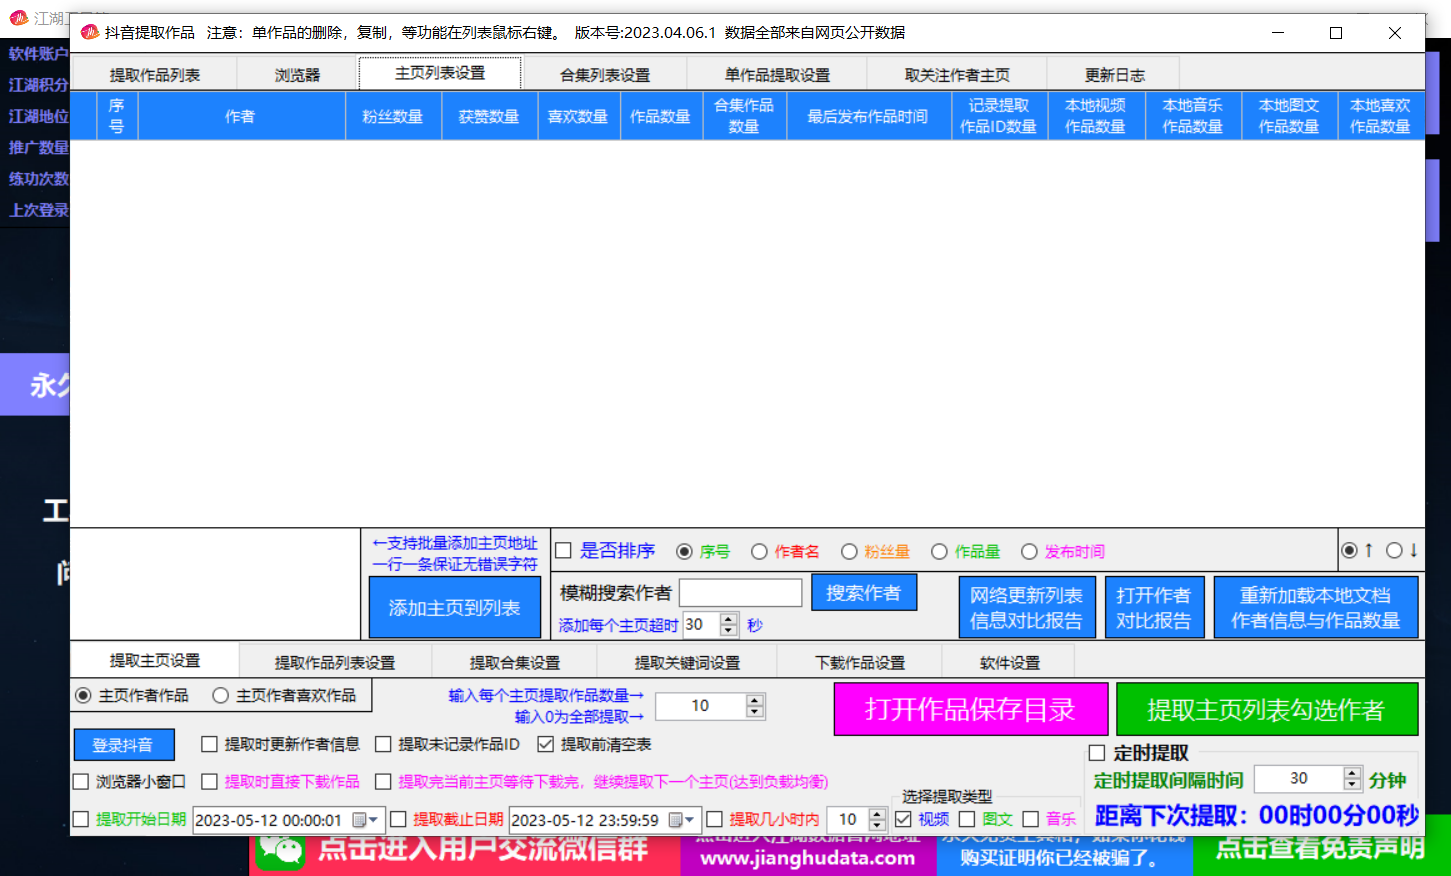The height and width of the screenshot is (876, 1451).
Task: Select 作者名 sort radio button
Action: [759, 552]
